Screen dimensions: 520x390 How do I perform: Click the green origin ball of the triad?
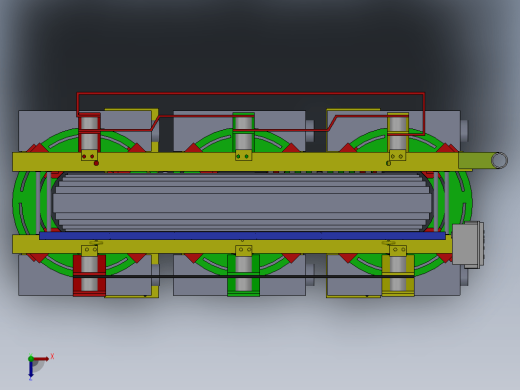coord(31,359)
